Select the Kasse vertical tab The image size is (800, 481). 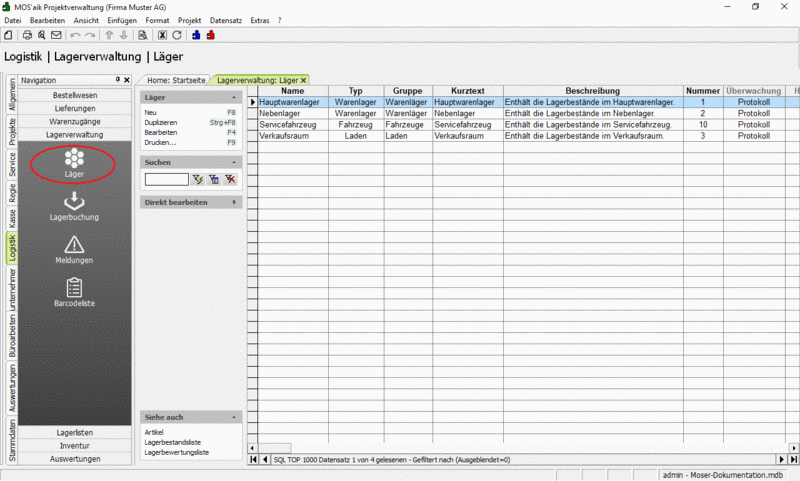pyautogui.click(x=12, y=218)
